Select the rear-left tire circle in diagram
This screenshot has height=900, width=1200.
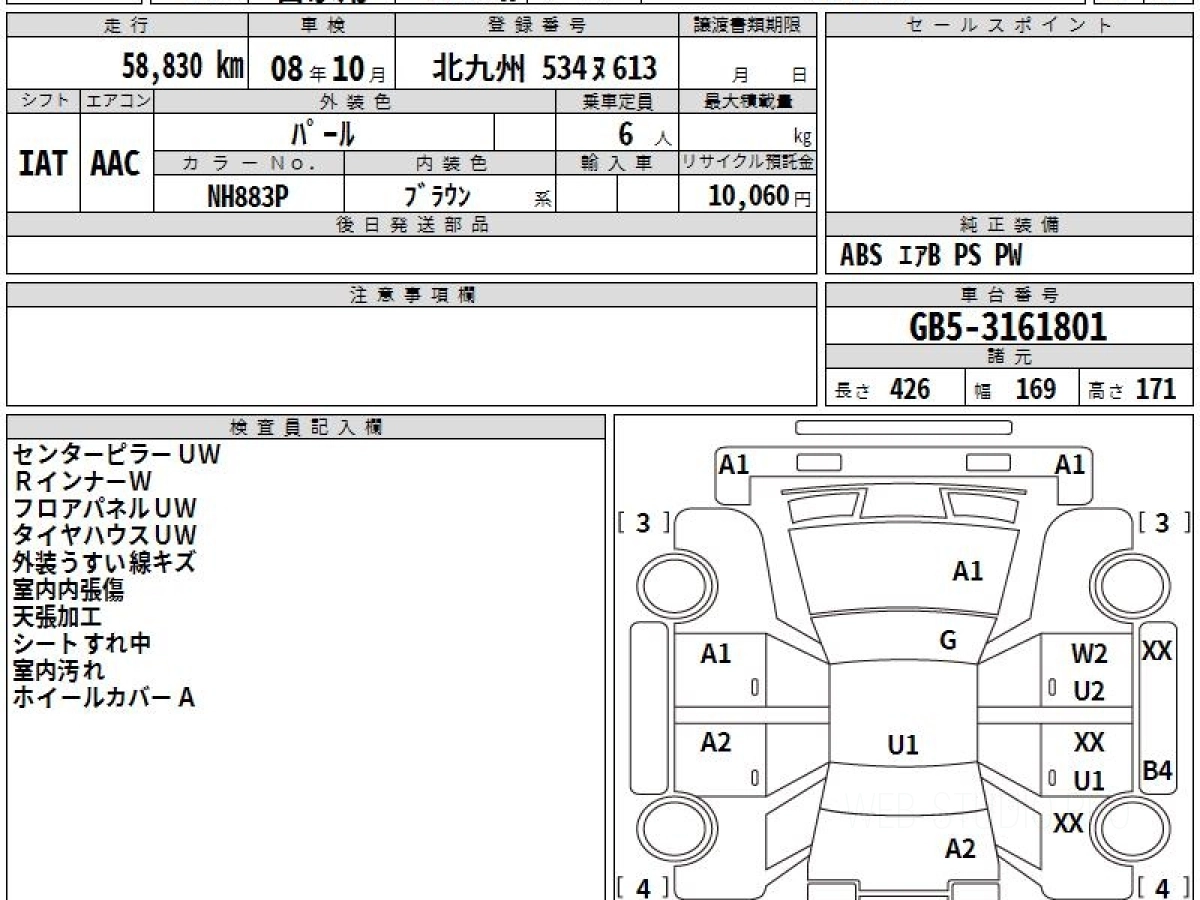pos(667,830)
